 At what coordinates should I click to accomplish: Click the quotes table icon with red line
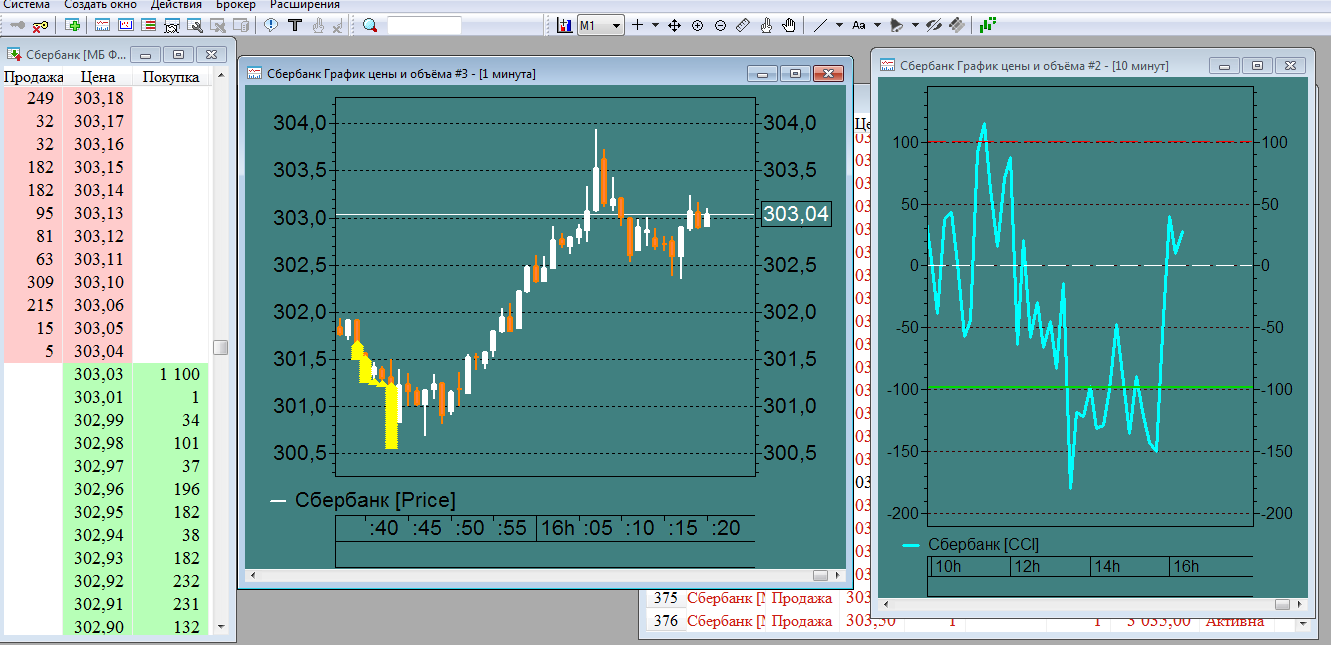pos(104,25)
